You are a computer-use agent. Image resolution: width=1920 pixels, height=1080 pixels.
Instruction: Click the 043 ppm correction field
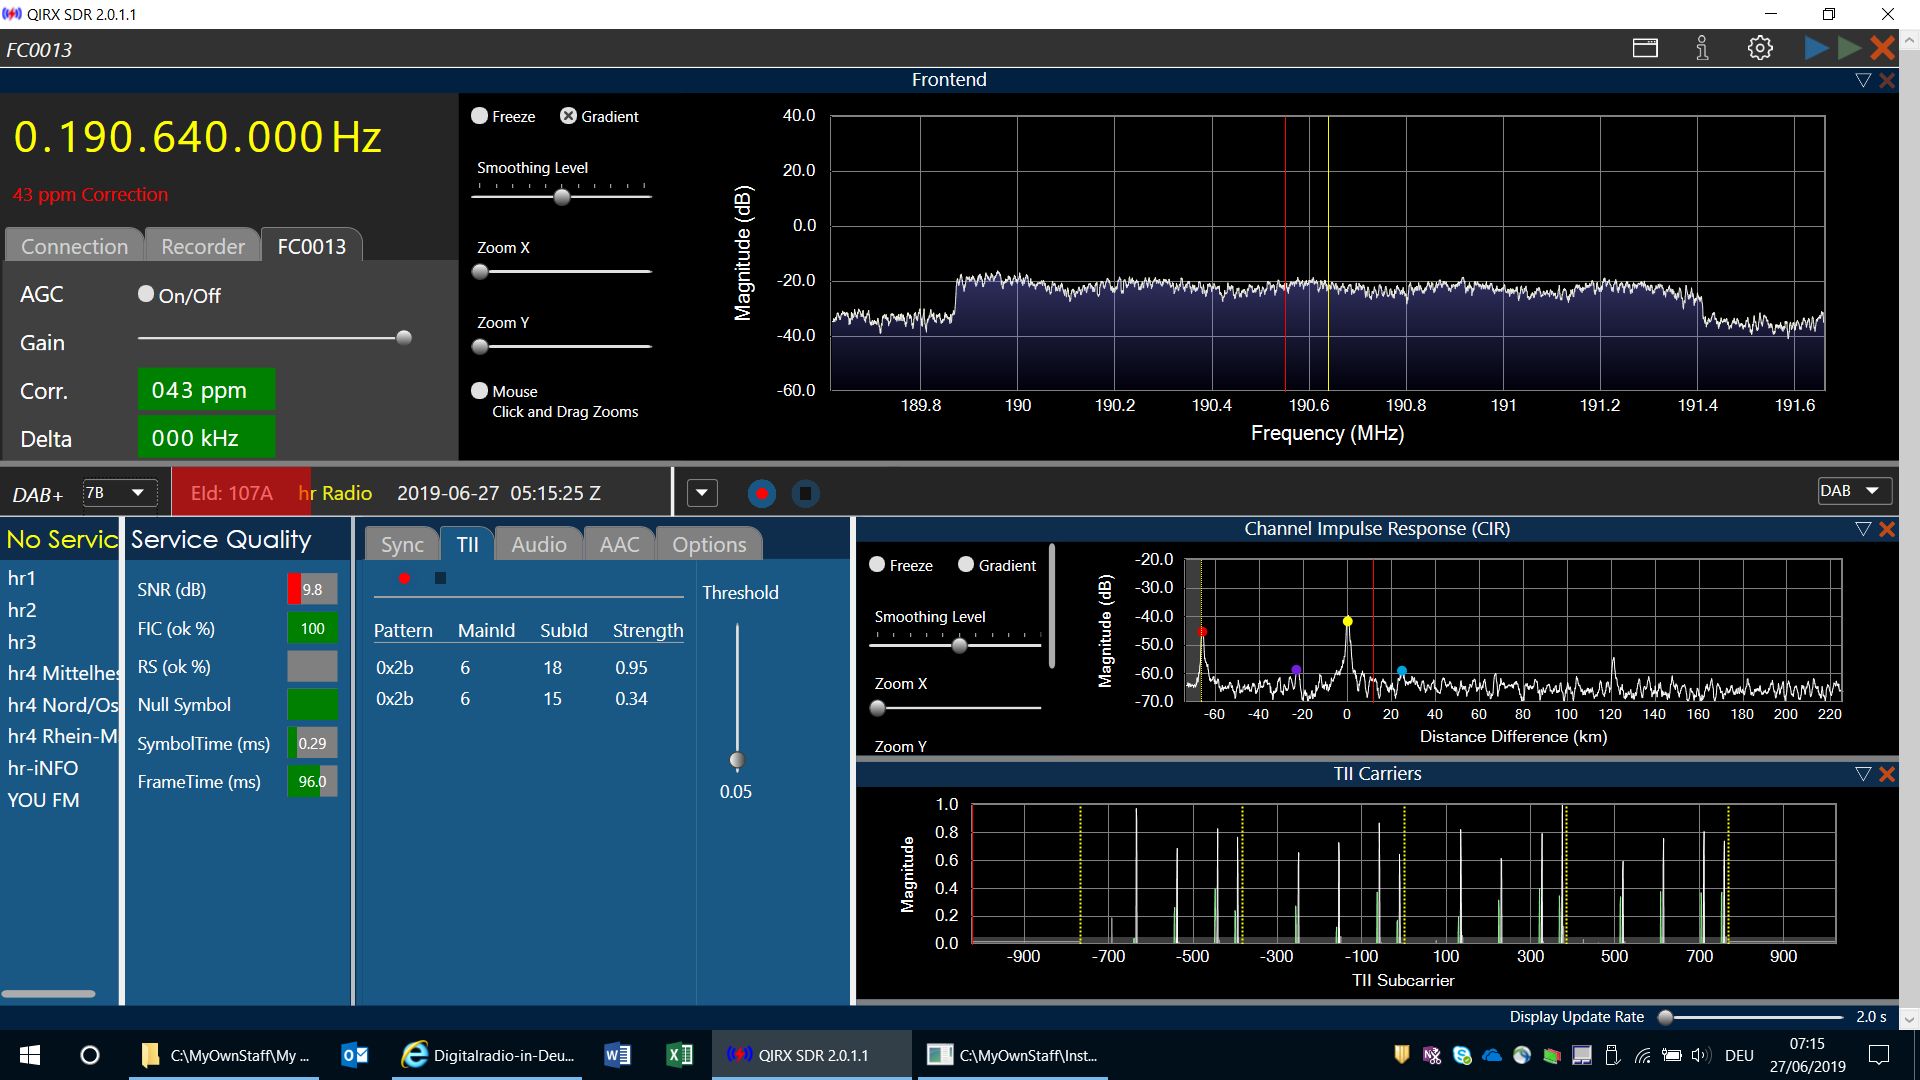tap(205, 390)
